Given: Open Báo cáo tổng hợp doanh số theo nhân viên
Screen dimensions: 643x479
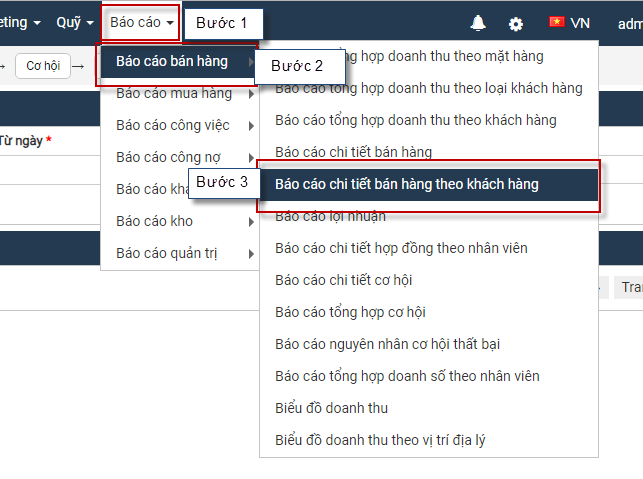Looking at the screenshot, I should click(407, 376).
